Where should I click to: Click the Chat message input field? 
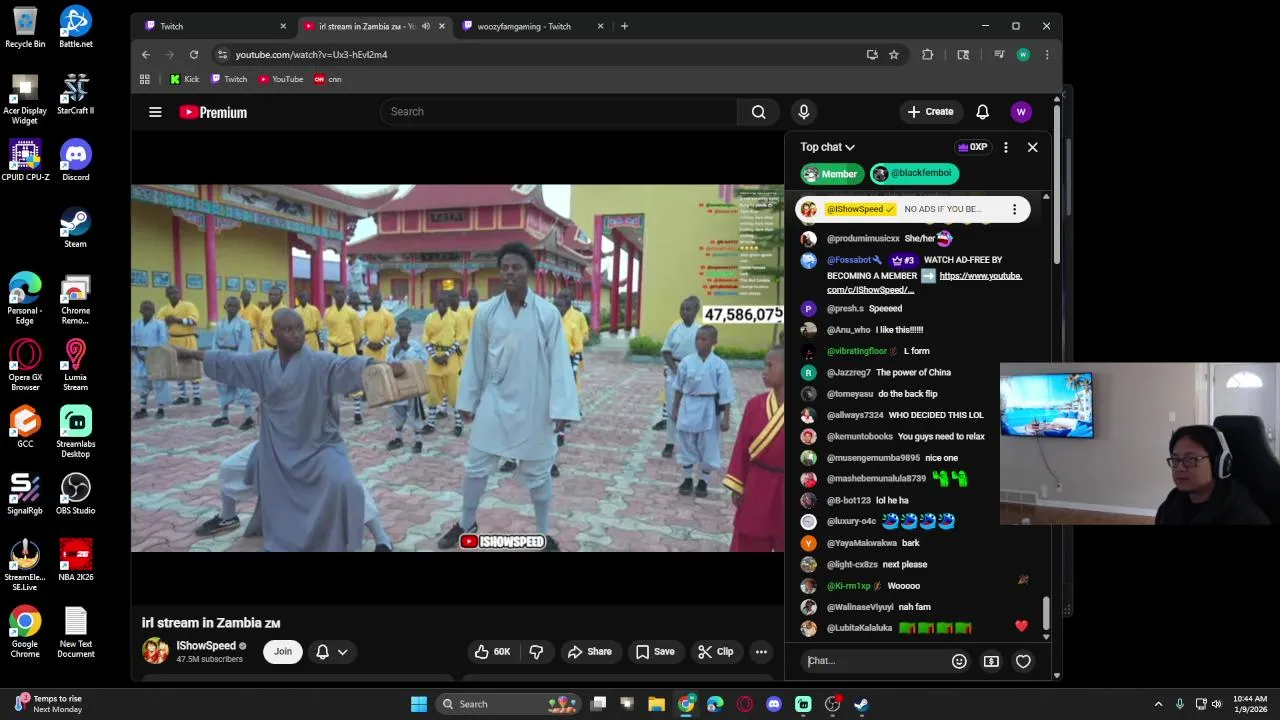[x=875, y=661]
